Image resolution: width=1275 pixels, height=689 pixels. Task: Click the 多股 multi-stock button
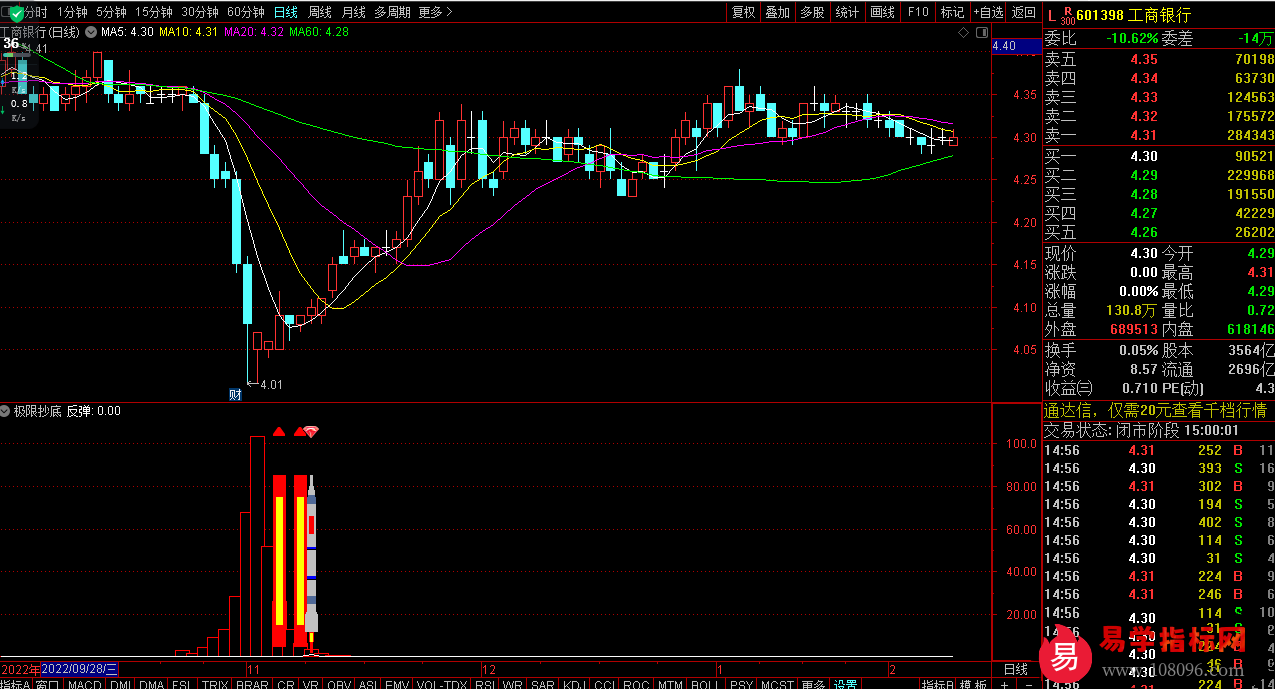tap(812, 12)
